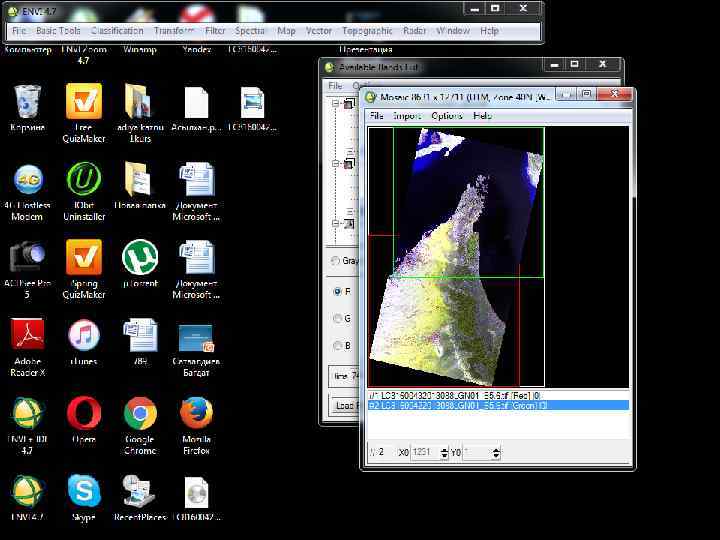Screen dimensions: 720x540
Task: Select the B band radio button
Action: [x=338, y=345]
